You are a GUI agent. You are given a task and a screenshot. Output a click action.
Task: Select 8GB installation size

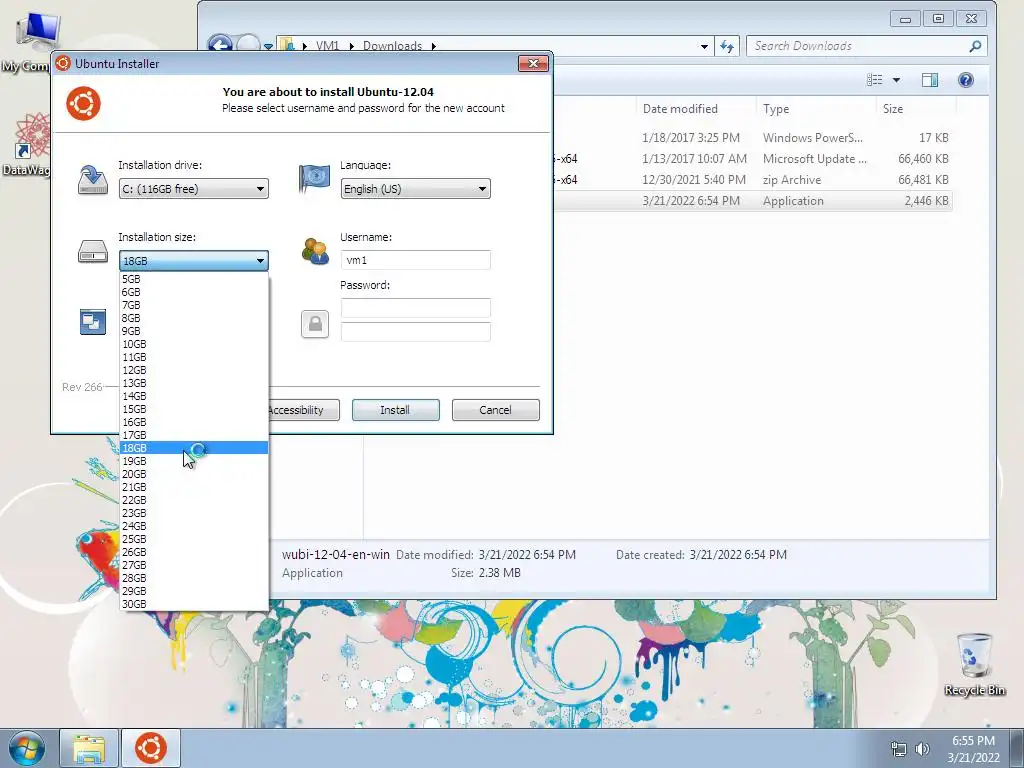(193, 318)
